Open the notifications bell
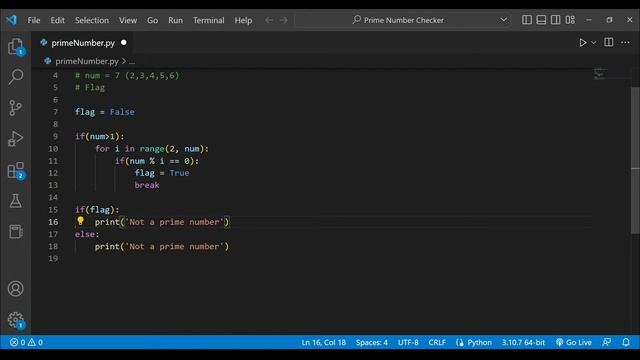 (x=626, y=342)
